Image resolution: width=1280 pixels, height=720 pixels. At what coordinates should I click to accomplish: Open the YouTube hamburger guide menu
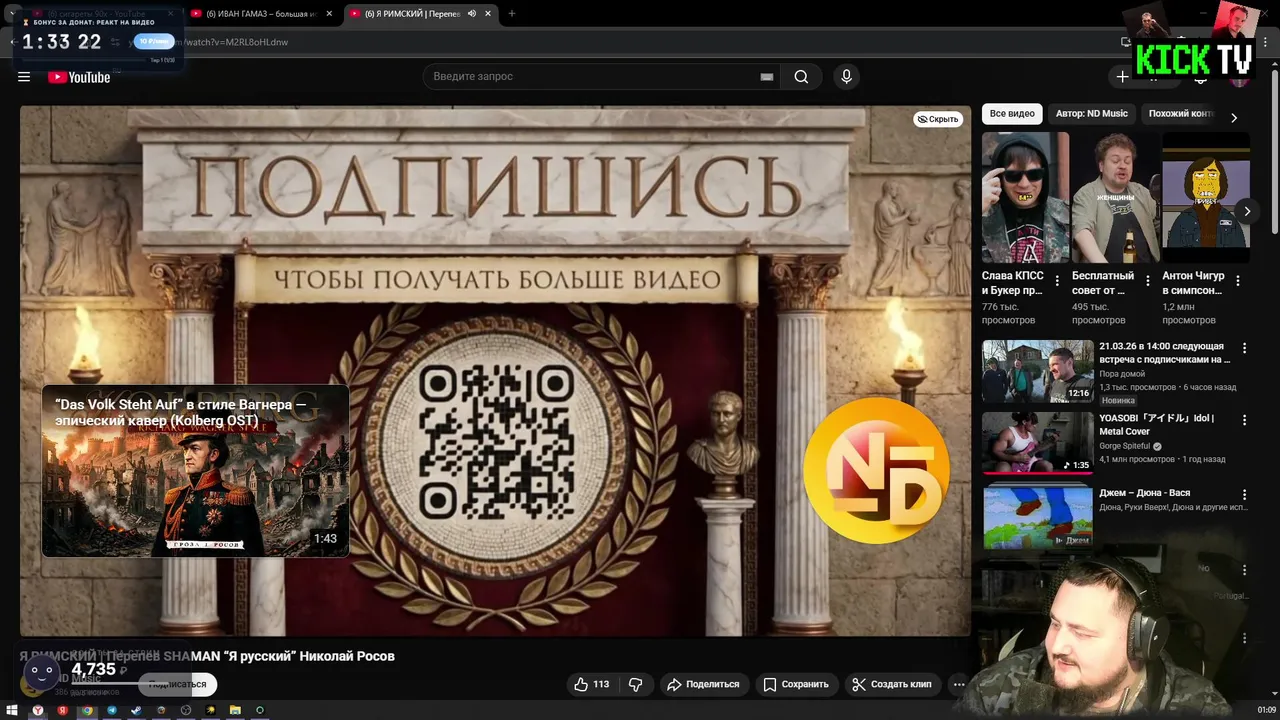point(24,77)
